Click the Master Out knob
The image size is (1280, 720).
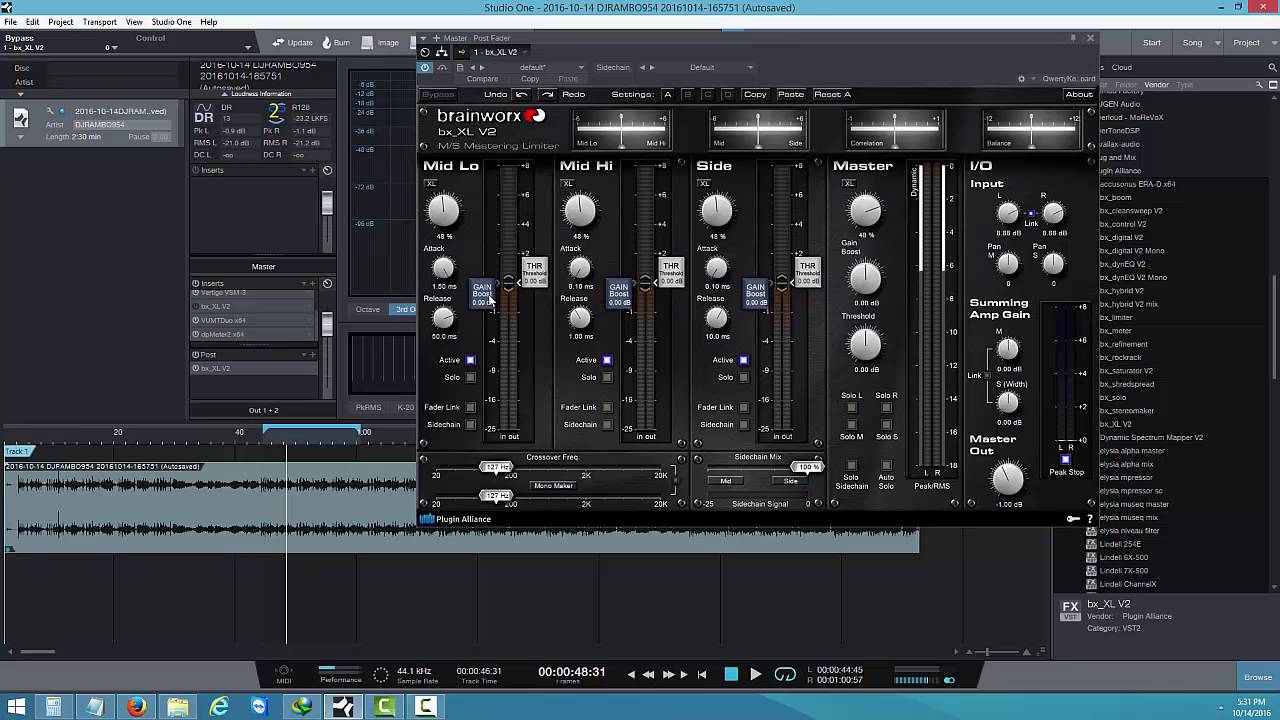[x=1008, y=479]
